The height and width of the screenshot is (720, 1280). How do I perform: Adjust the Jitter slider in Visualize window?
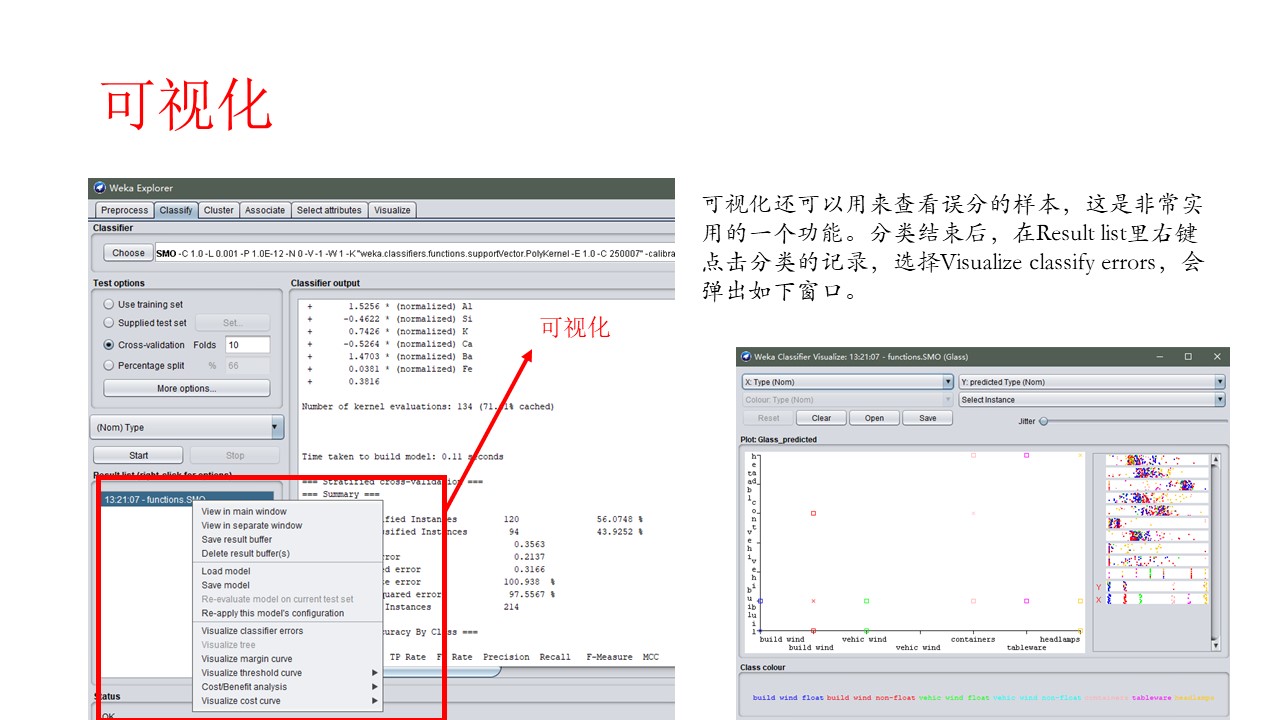tap(1043, 421)
